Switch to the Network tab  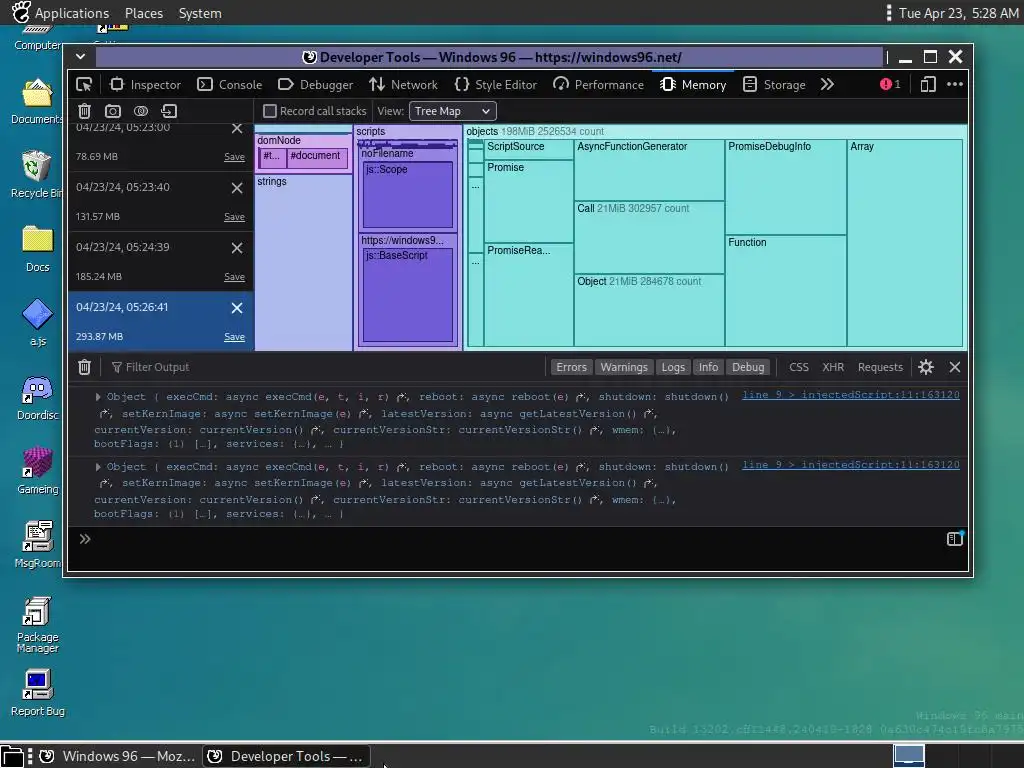pos(403,84)
